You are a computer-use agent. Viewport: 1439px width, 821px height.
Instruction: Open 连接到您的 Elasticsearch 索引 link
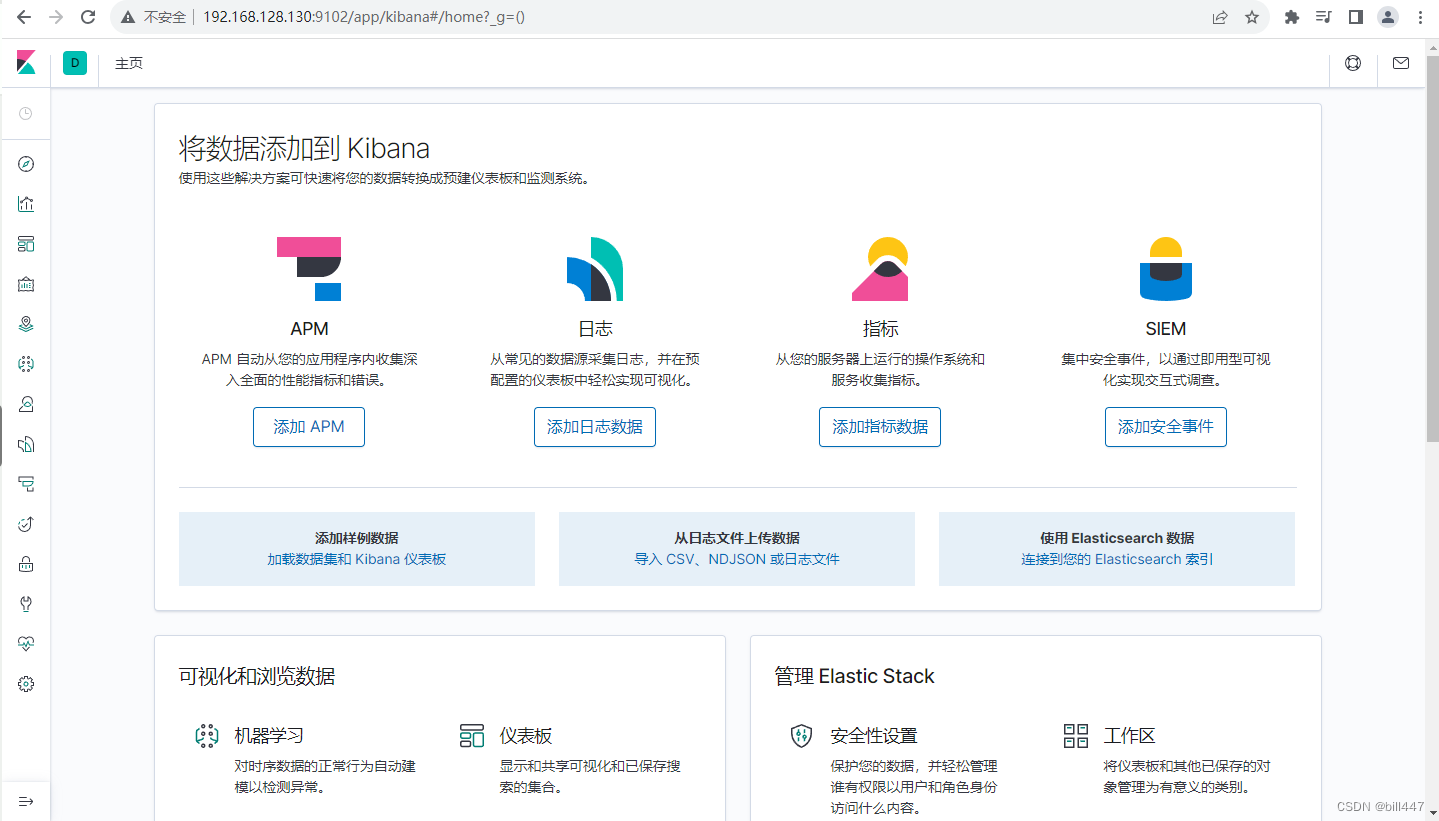click(x=1117, y=560)
